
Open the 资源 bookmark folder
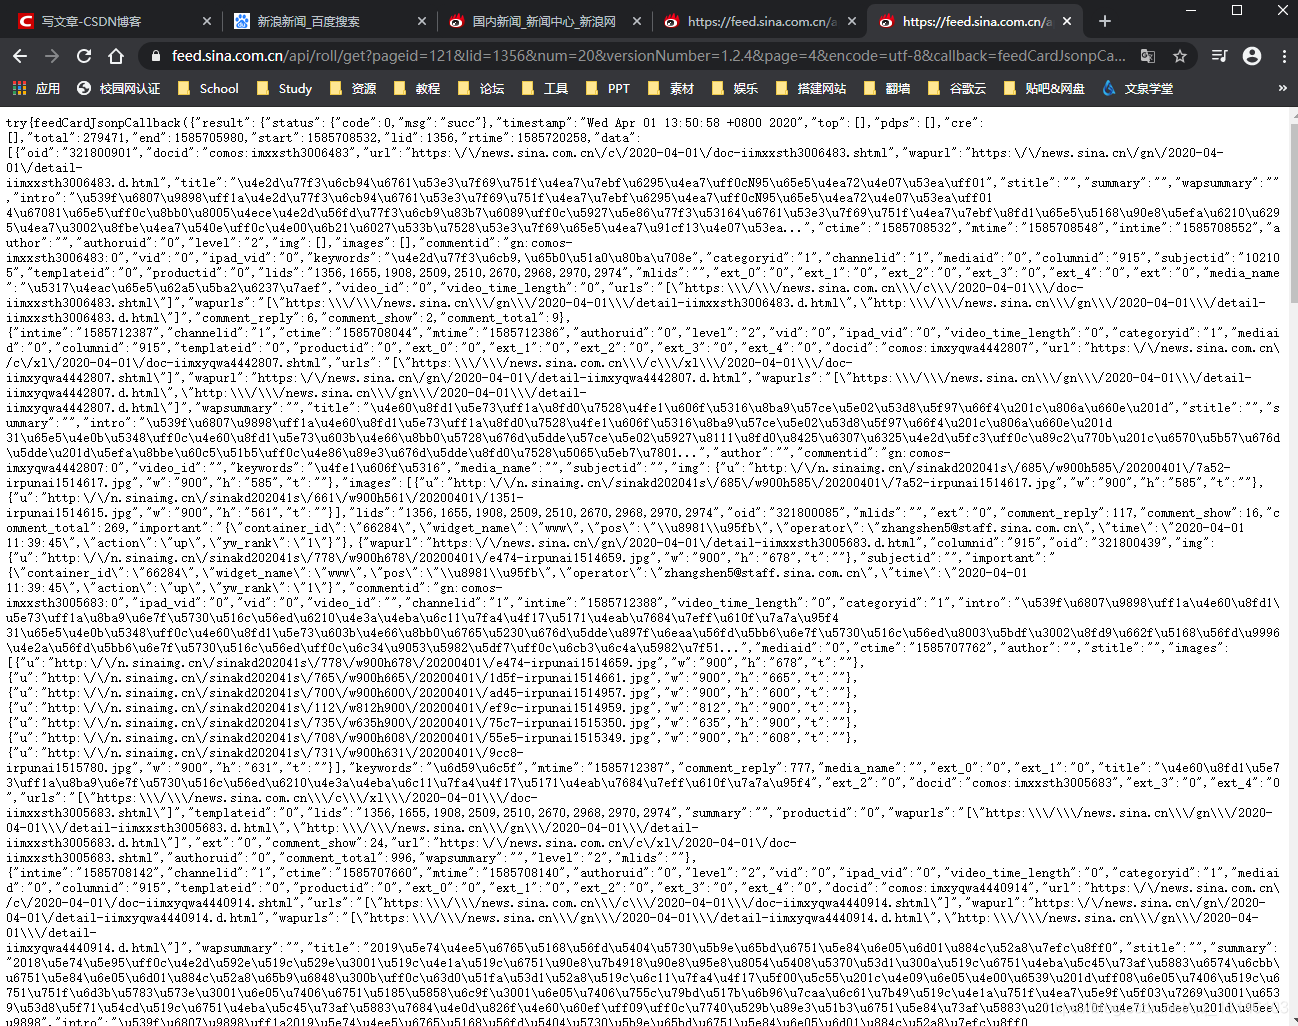point(352,88)
